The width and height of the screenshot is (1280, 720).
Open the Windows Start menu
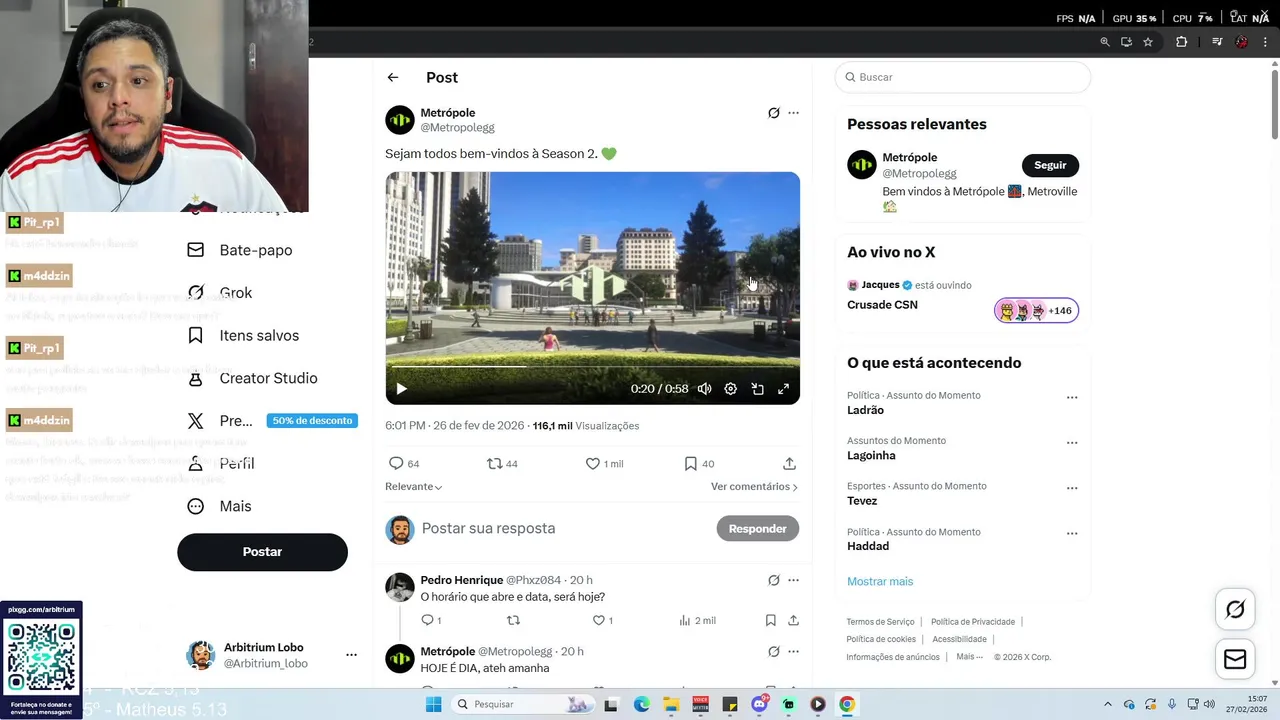pyautogui.click(x=434, y=704)
